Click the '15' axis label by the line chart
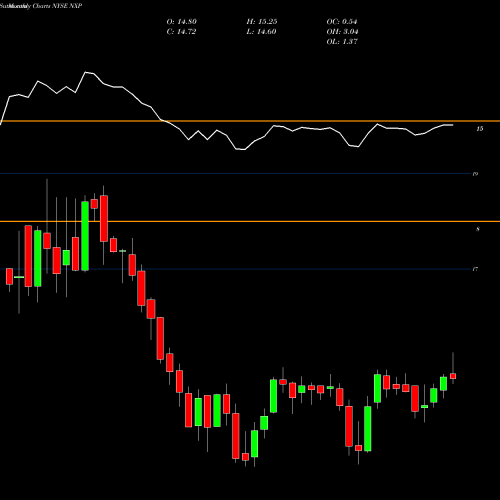The width and height of the screenshot is (500, 500). [479, 129]
